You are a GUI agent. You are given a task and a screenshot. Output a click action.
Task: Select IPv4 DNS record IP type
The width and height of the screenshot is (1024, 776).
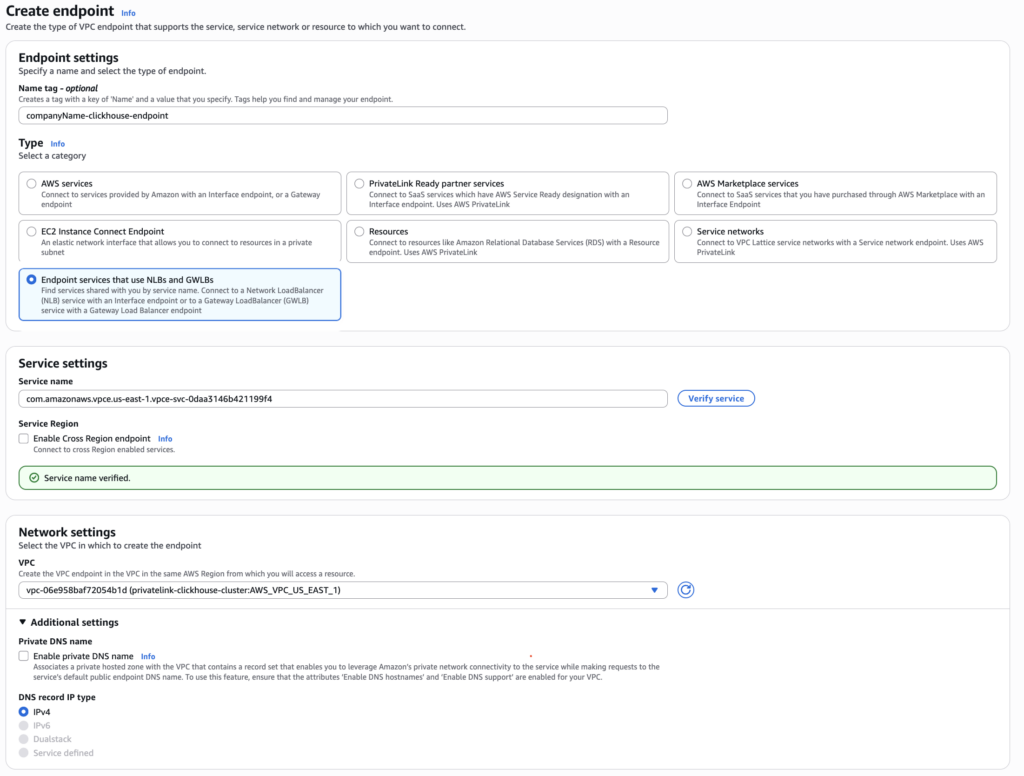tap(24, 712)
